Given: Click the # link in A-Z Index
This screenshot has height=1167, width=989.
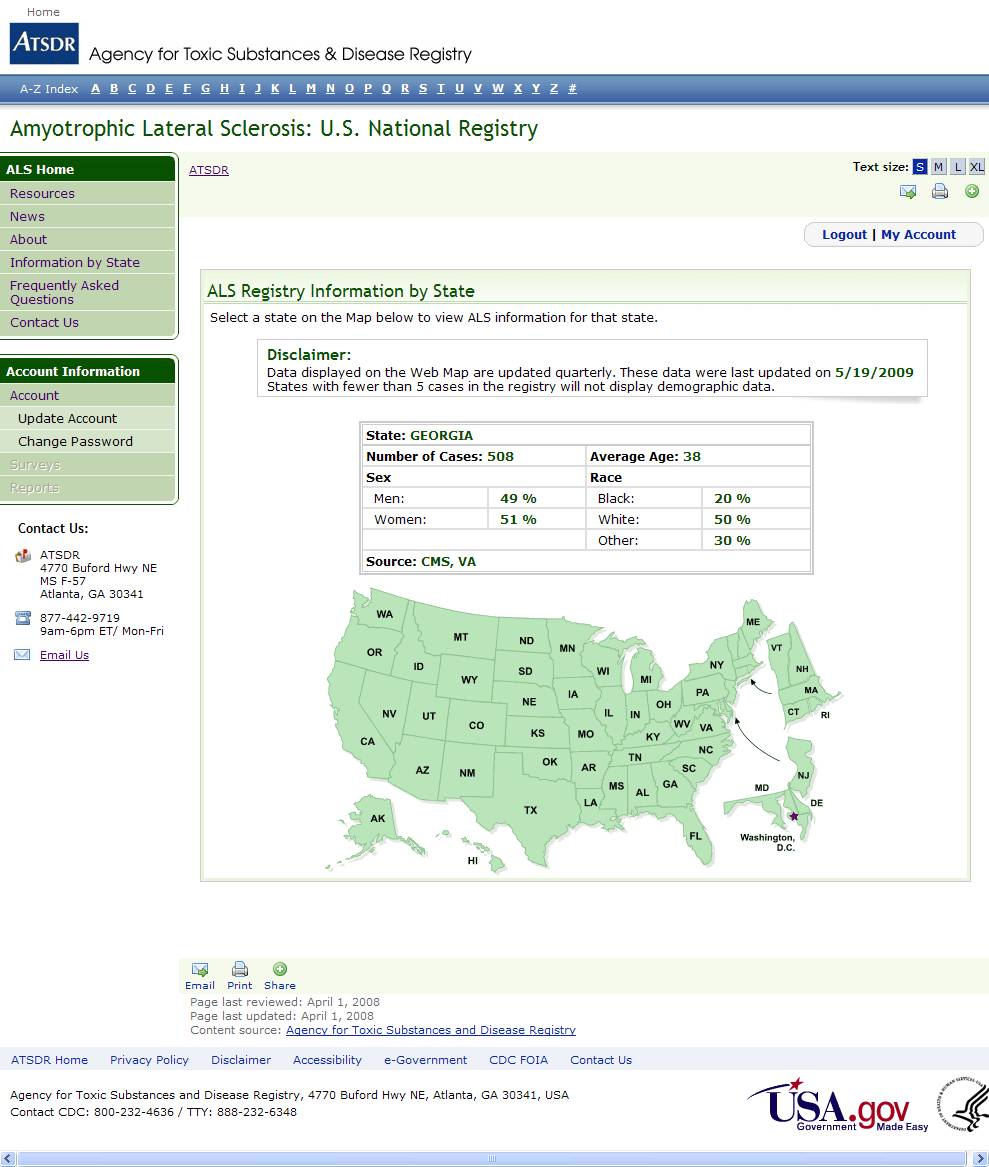Looking at the screenshot, I should click(x=572, y=89).
